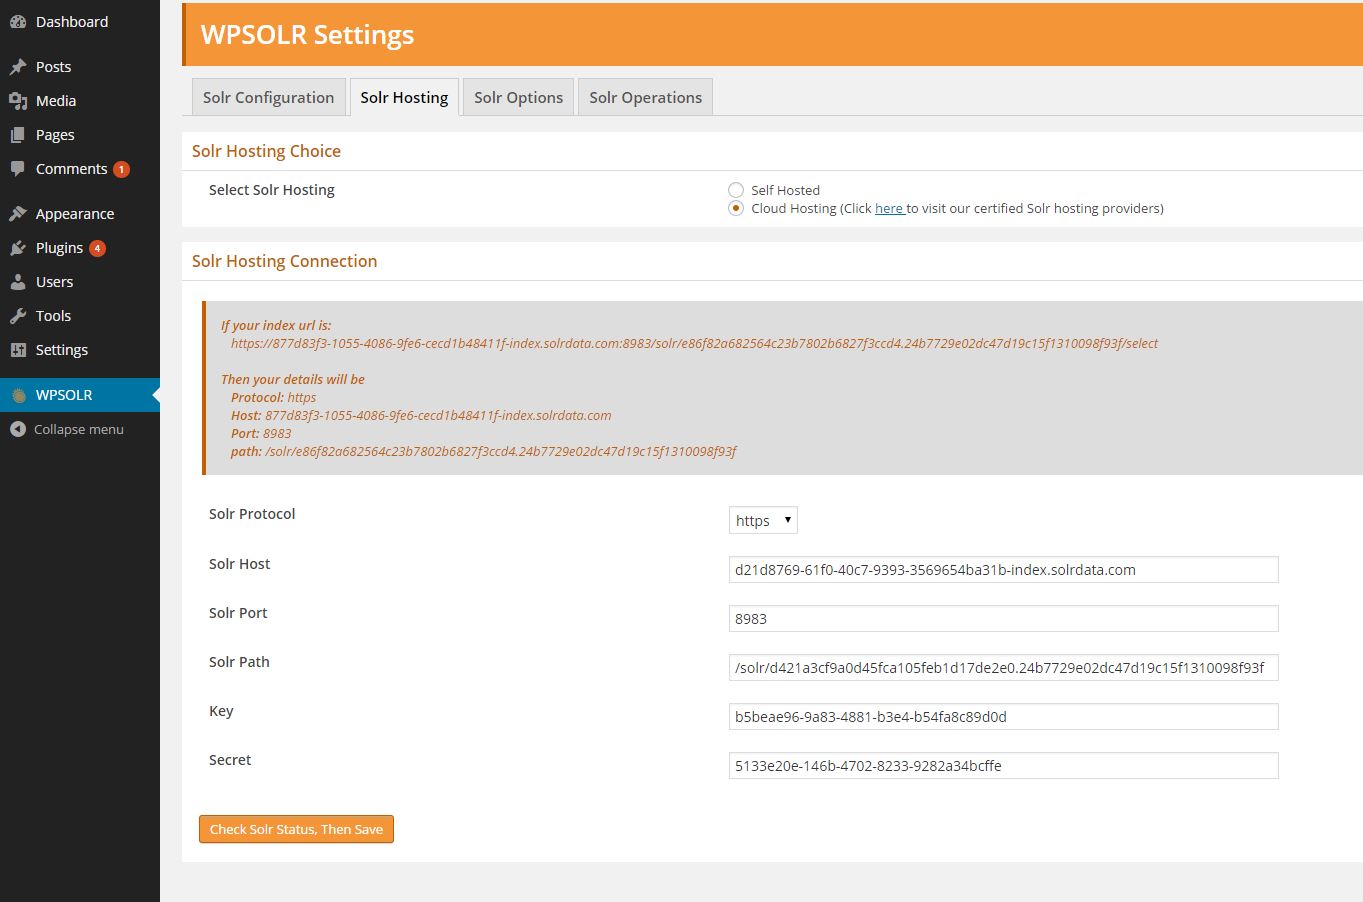This screenshot has width=1363, height=902.
Task: Open the Comments menu item
Action: 80,169
